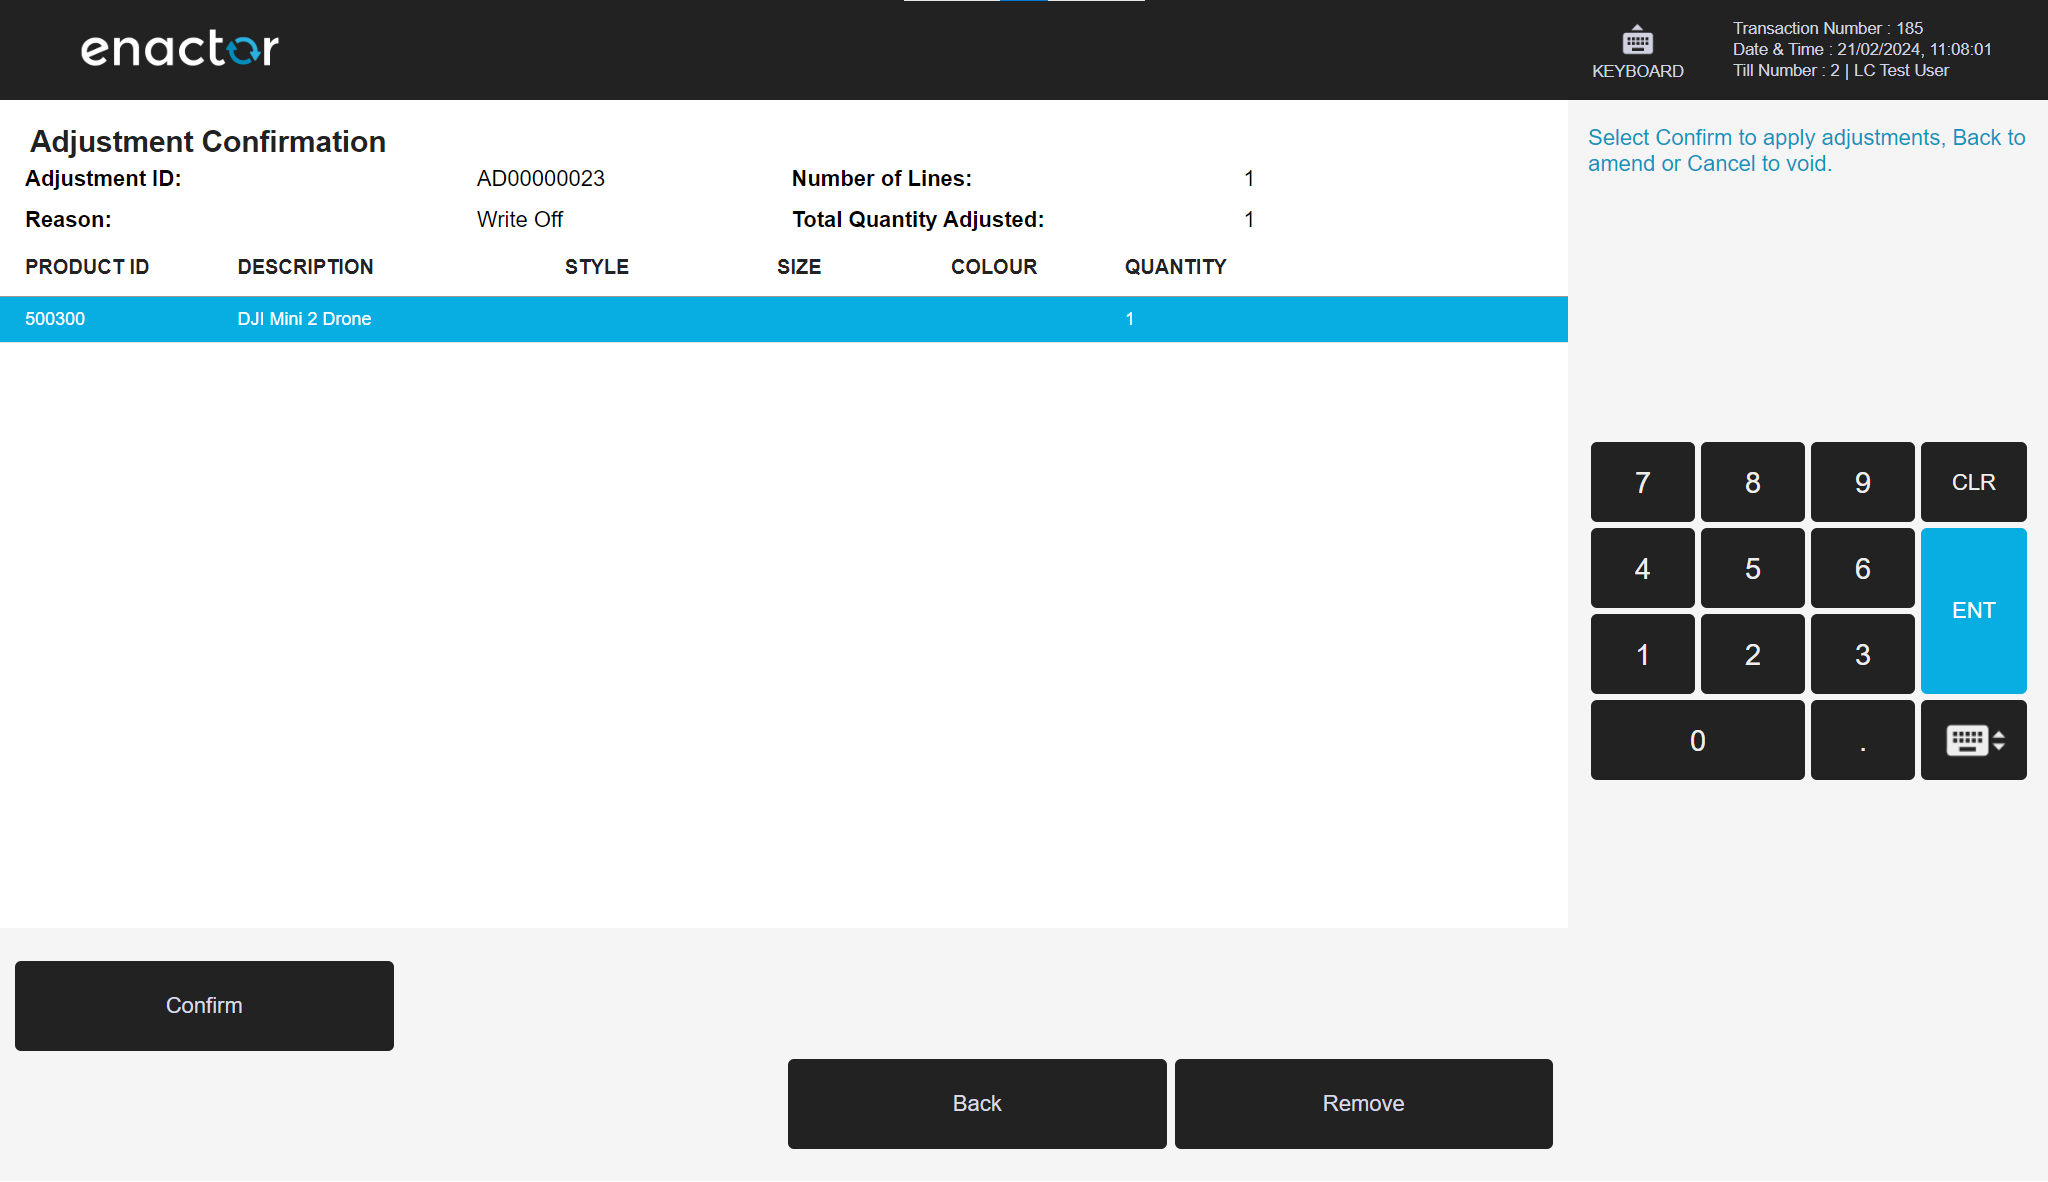Click the Enactor logo
The width and height of the screenshot is (2048, 1182).
pyautogui.click(x=180, y=48)
